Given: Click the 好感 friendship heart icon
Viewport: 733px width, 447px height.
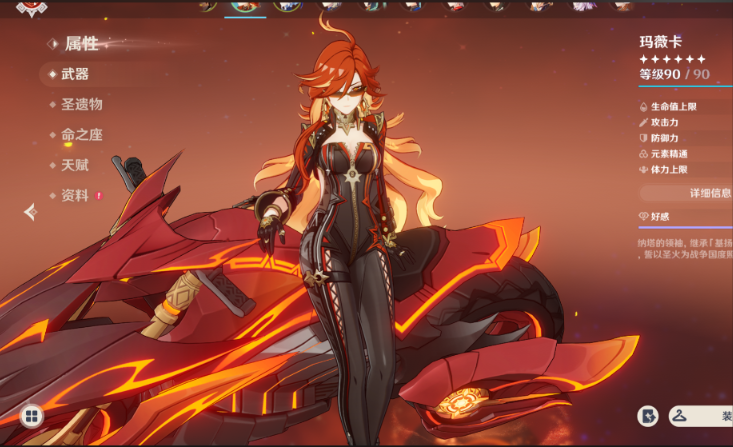Looking at the screenshot, I should pyautogui.click(x=643, y=216).
